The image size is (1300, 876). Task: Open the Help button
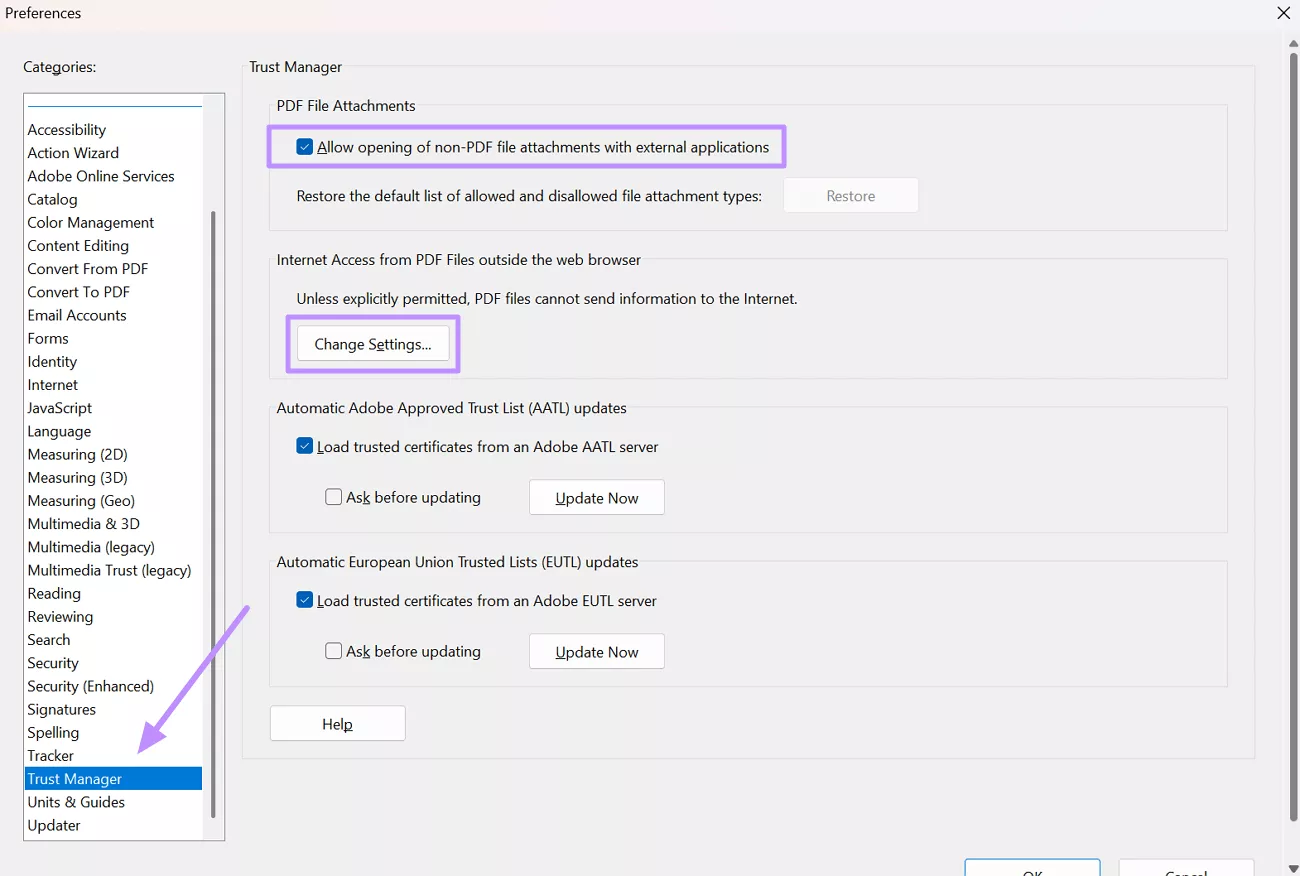(337, 723)
